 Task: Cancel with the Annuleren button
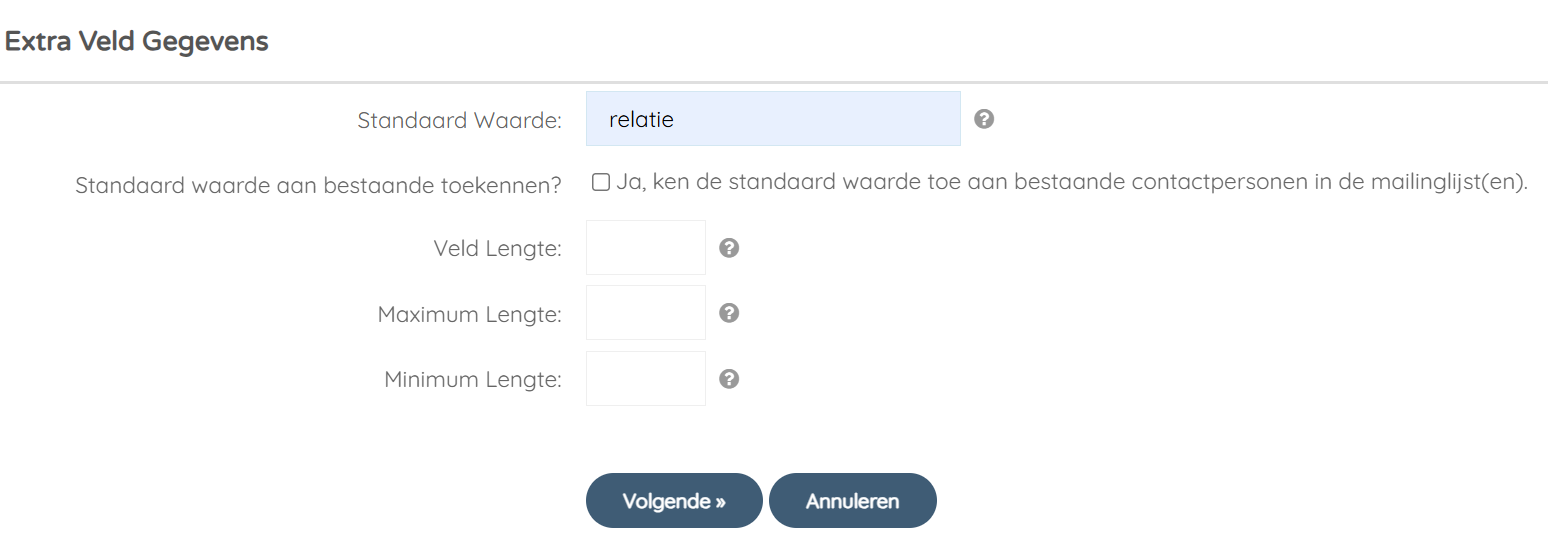point(853,500)
